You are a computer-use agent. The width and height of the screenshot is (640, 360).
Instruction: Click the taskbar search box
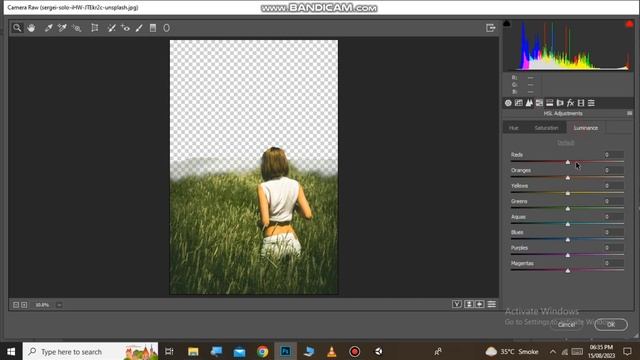(90, 351)
